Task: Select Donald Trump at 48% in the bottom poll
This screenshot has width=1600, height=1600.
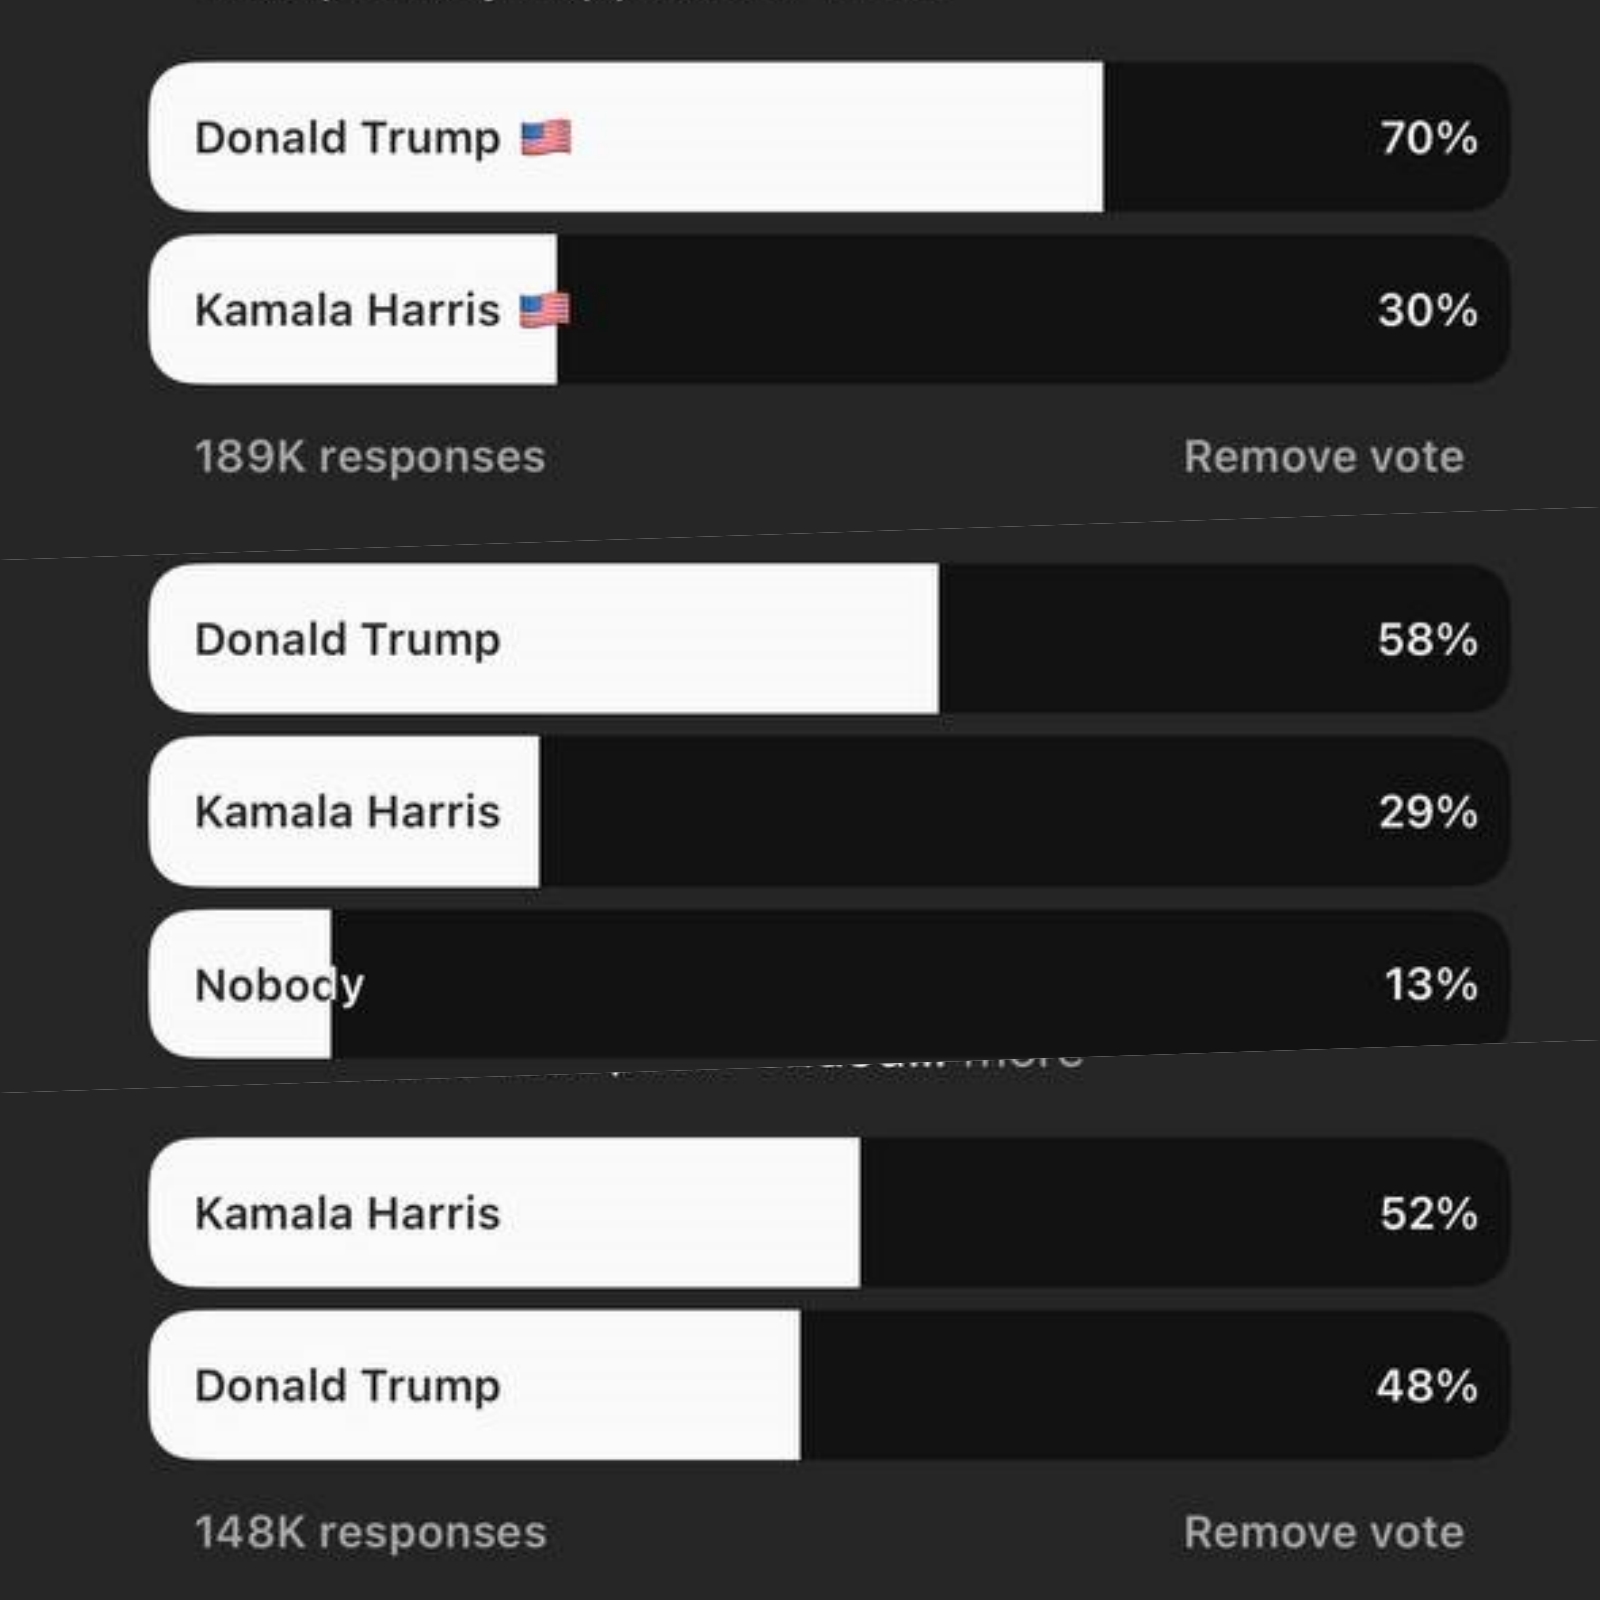Action: pos(829,1386)
